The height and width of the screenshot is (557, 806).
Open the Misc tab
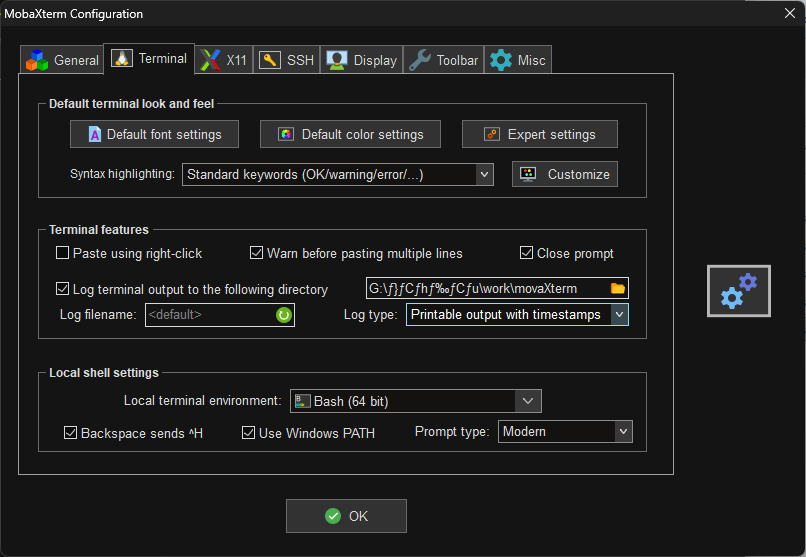point(518,60)
